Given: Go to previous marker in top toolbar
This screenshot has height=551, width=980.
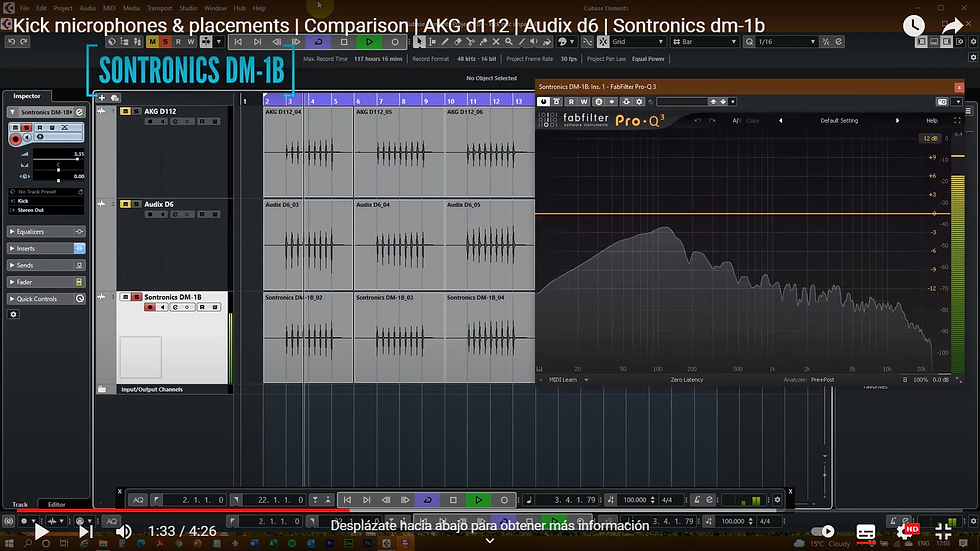Looking at the screenshot, I should 238,42.
